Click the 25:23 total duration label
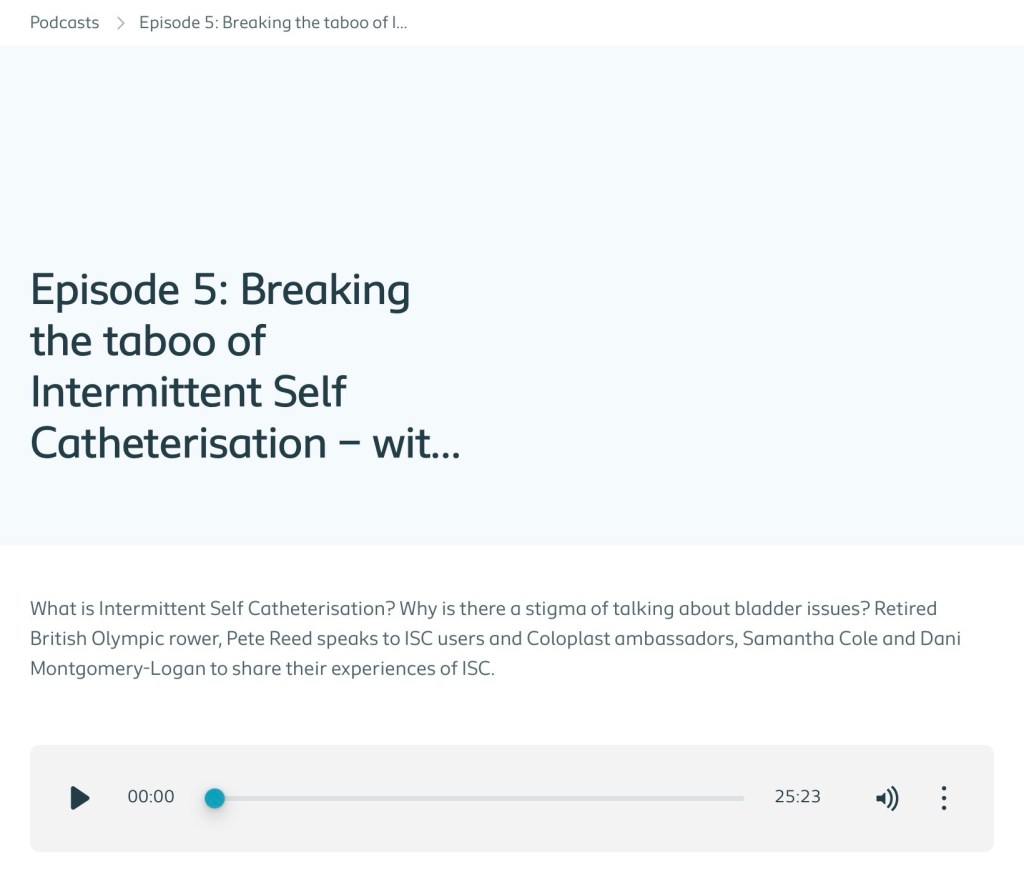1024x894 pixels. coord(797,797)
